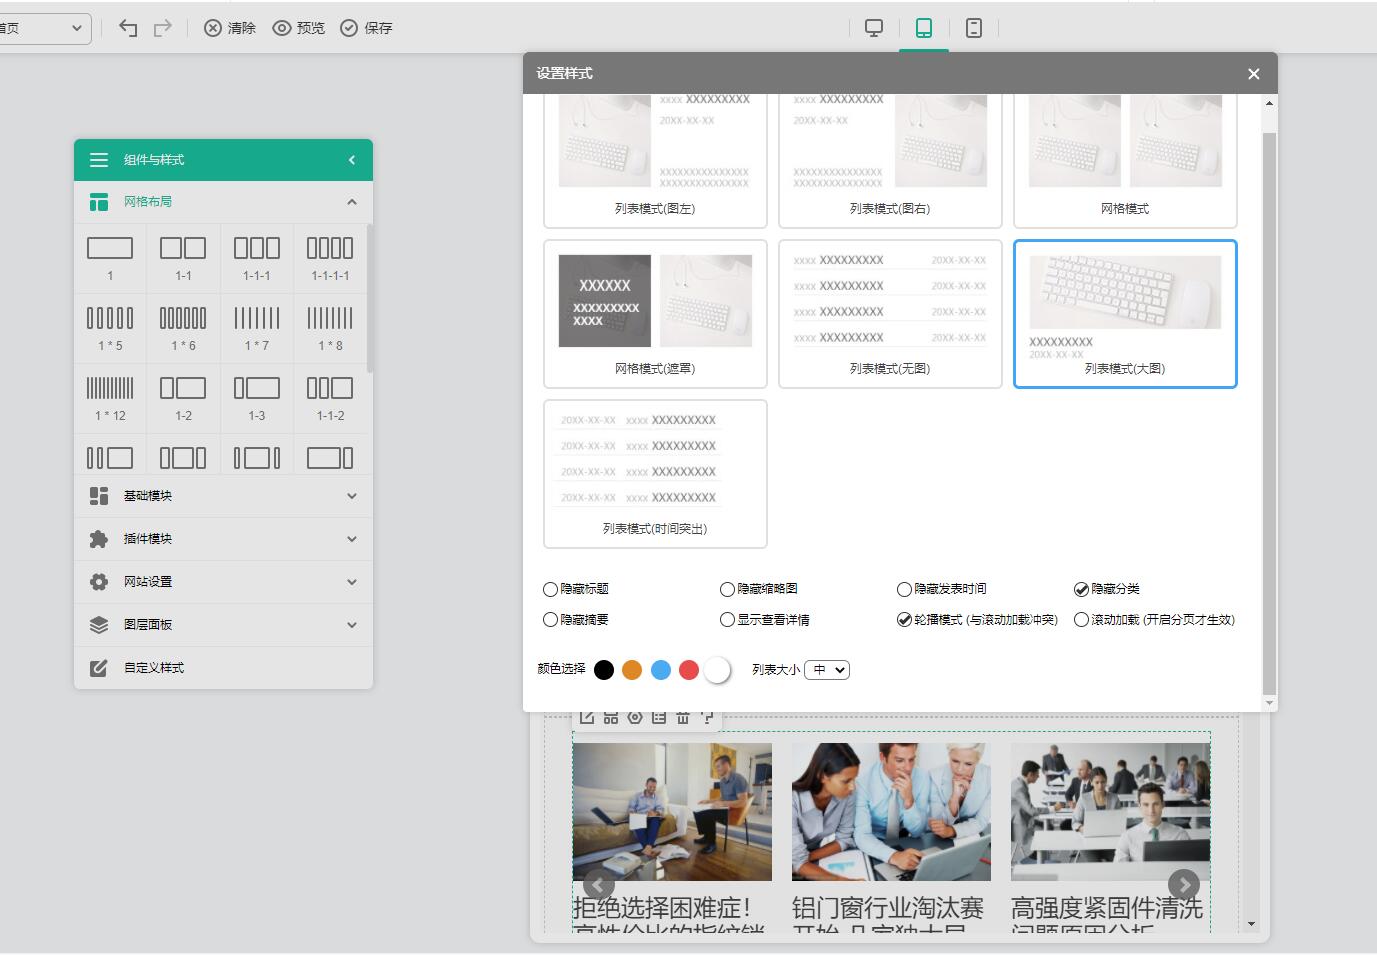Open the 列表大小 size dropdown
The width and height of the screenshot is (1377, 955).
(x=827, y=670)
